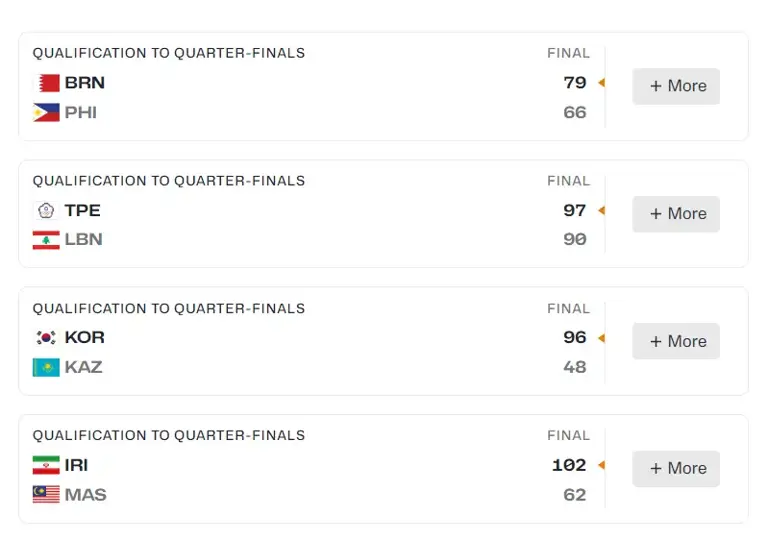
Task: Click the Bahrain flag icon
Action: point(46,83)
